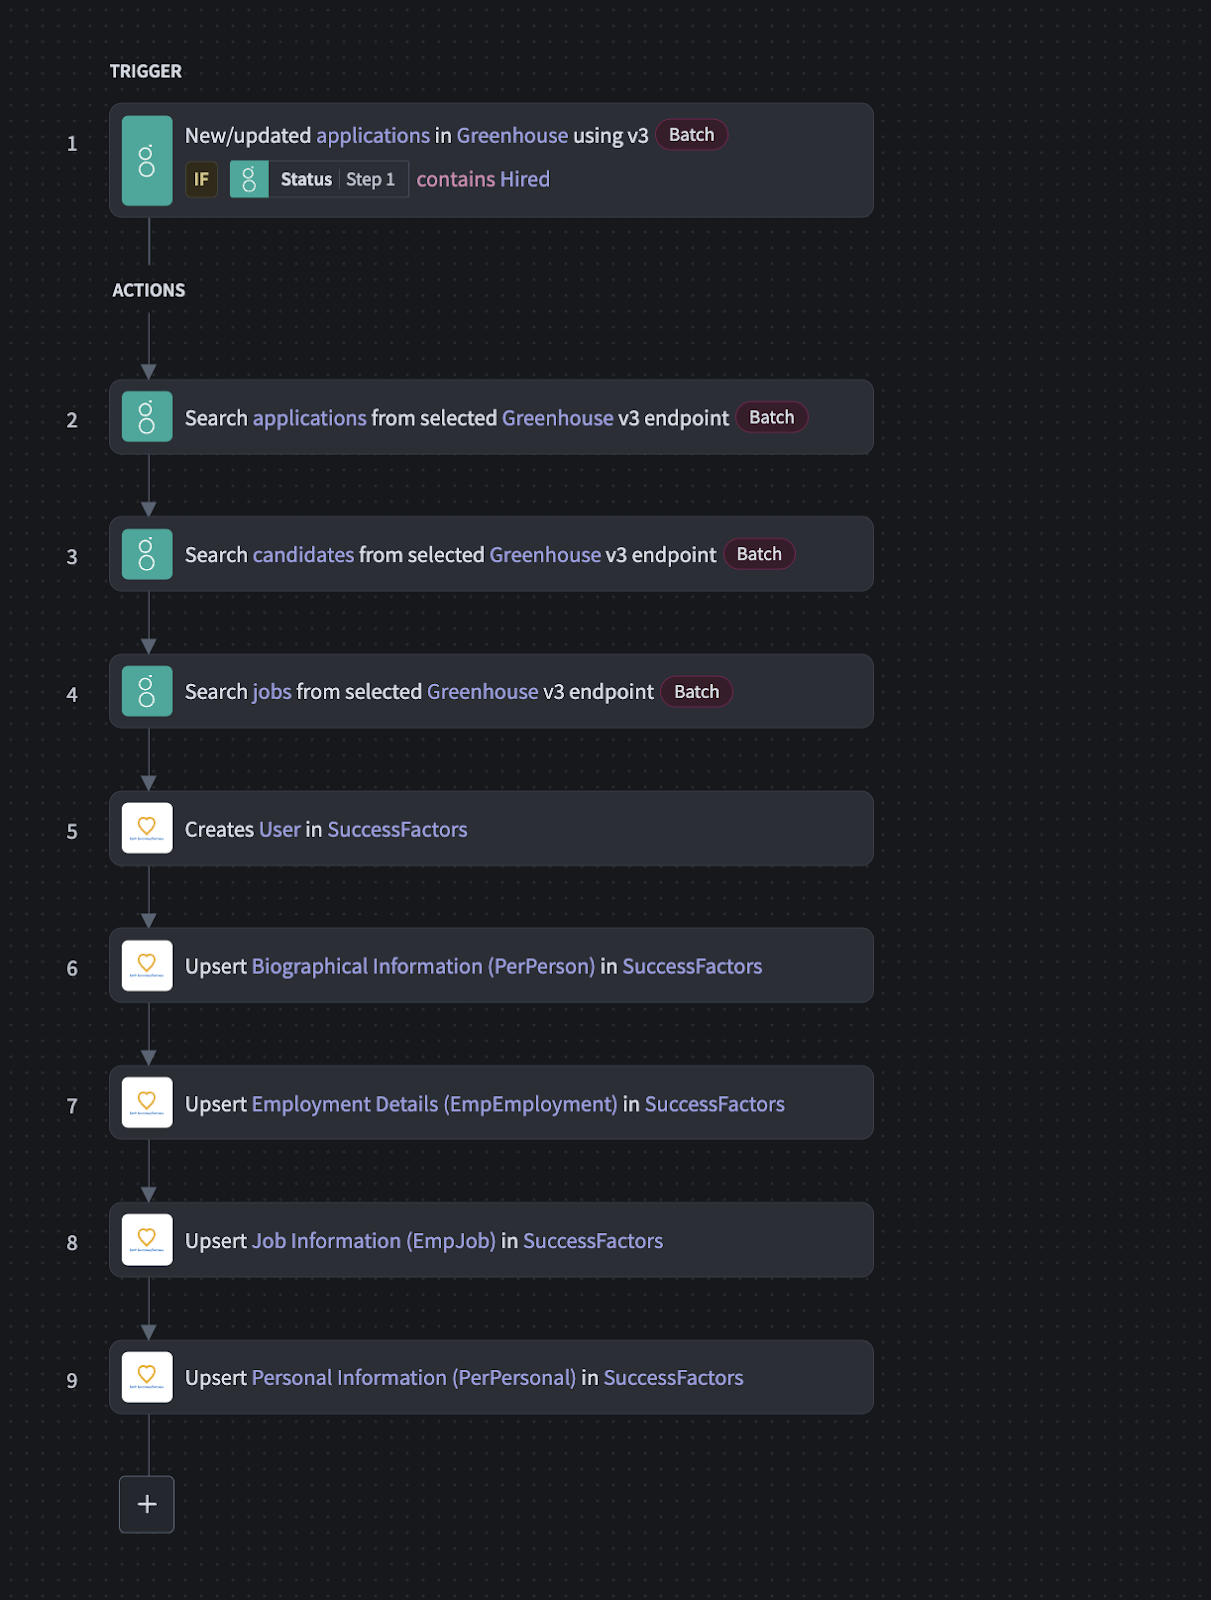Click 'contains Hired' condition text

(483, 180)
